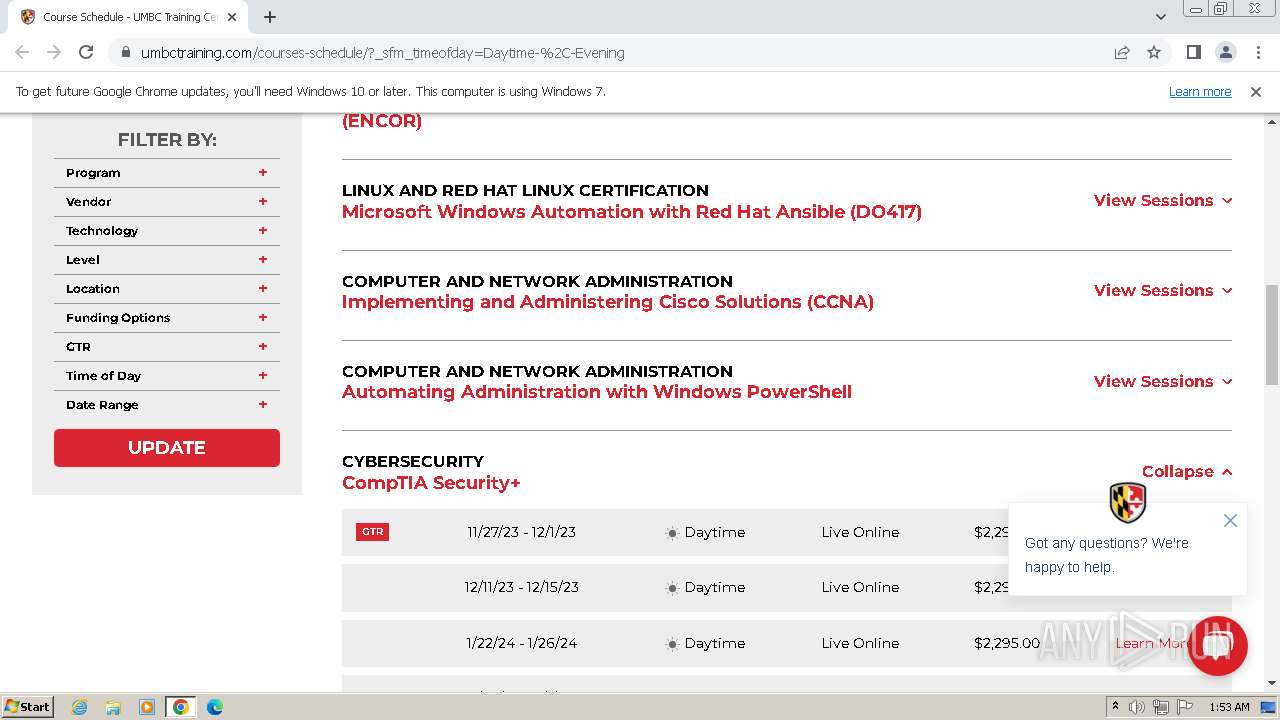
Task: Launch Microsoft Edge from the taskbar
Action: click(x=214, y=707)
